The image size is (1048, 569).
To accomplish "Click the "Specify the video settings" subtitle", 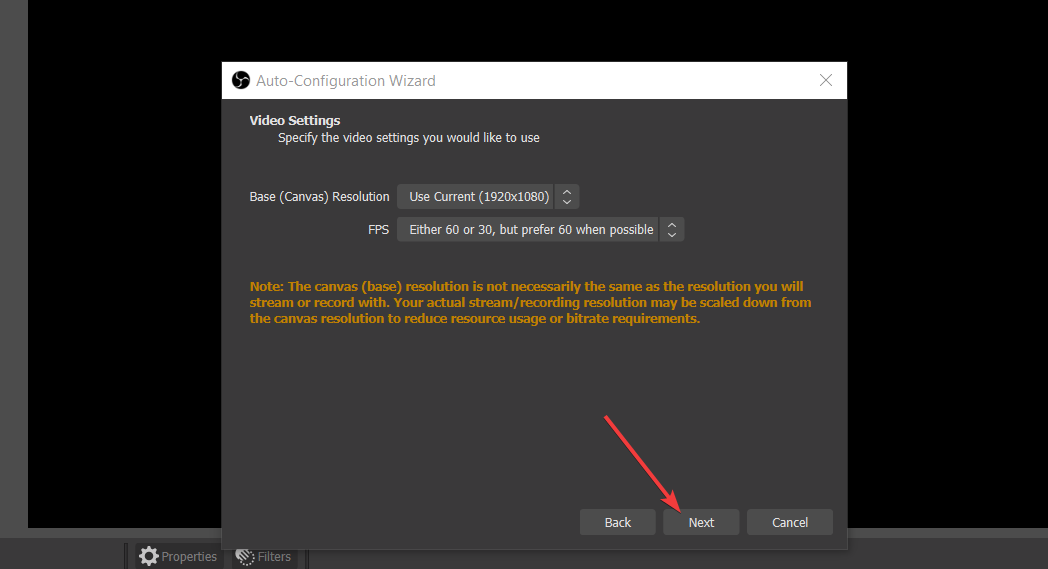I will (408, 138).
